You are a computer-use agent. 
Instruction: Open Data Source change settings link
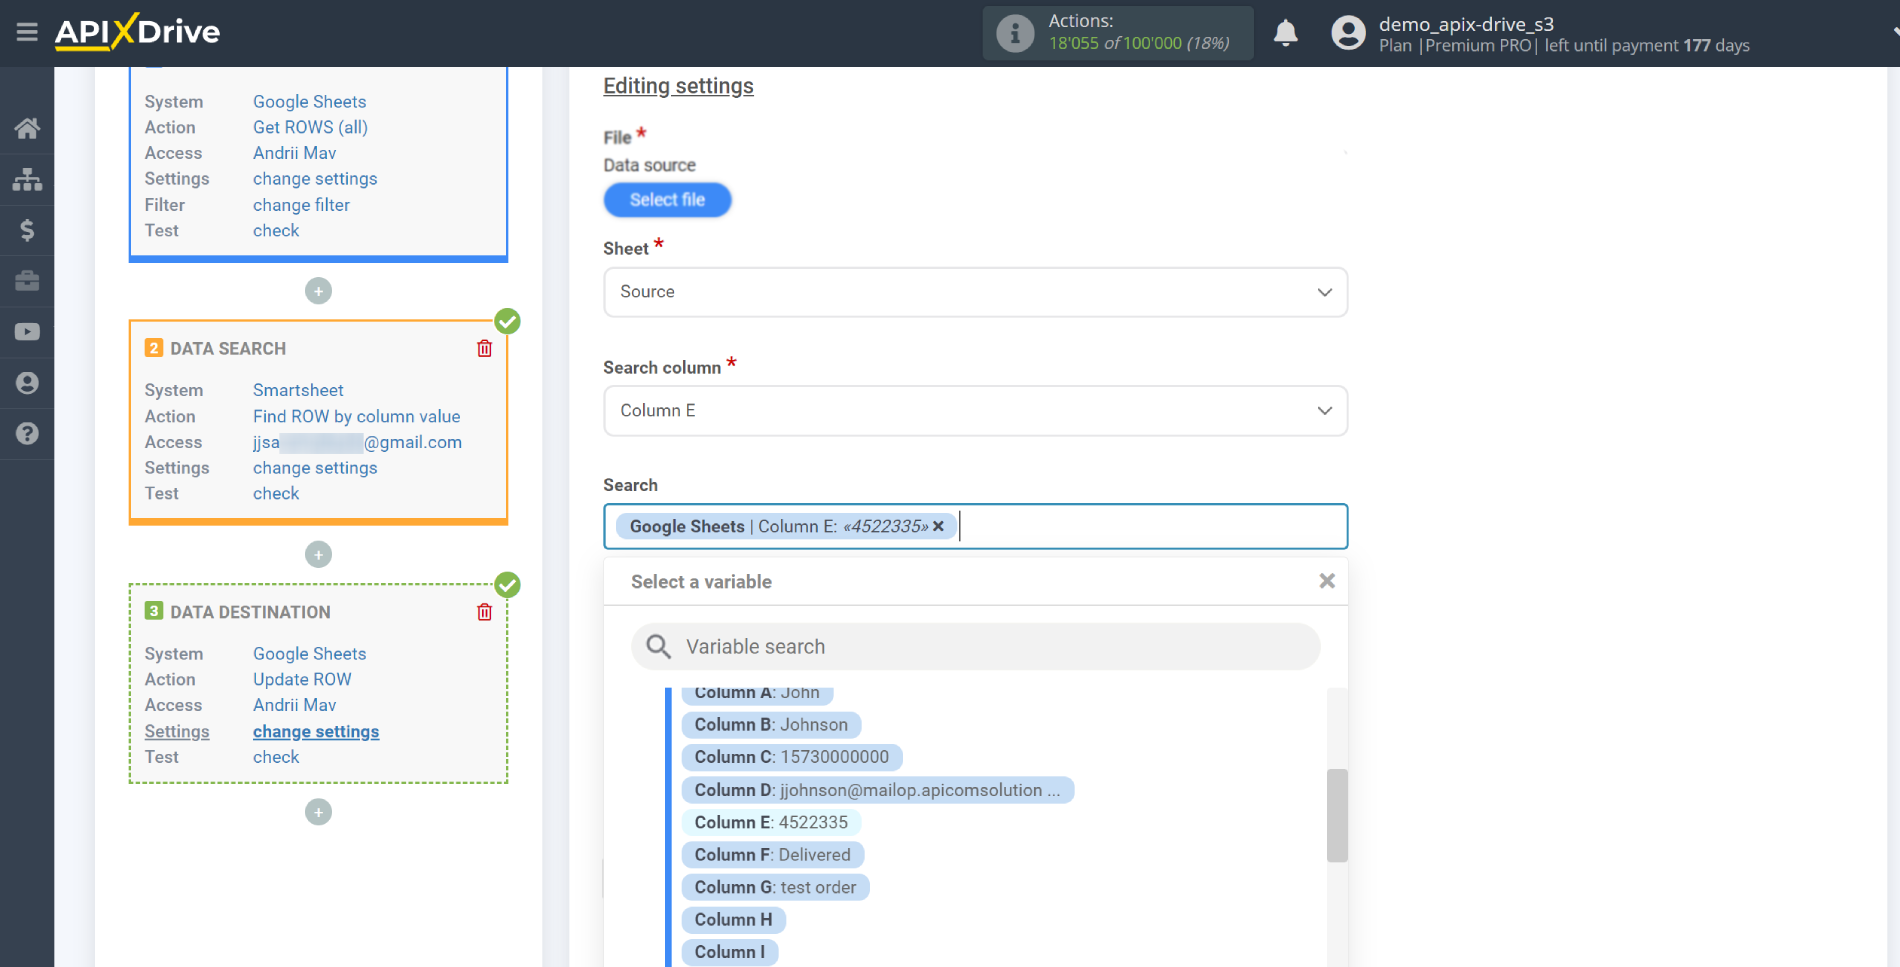coord(315,179)
